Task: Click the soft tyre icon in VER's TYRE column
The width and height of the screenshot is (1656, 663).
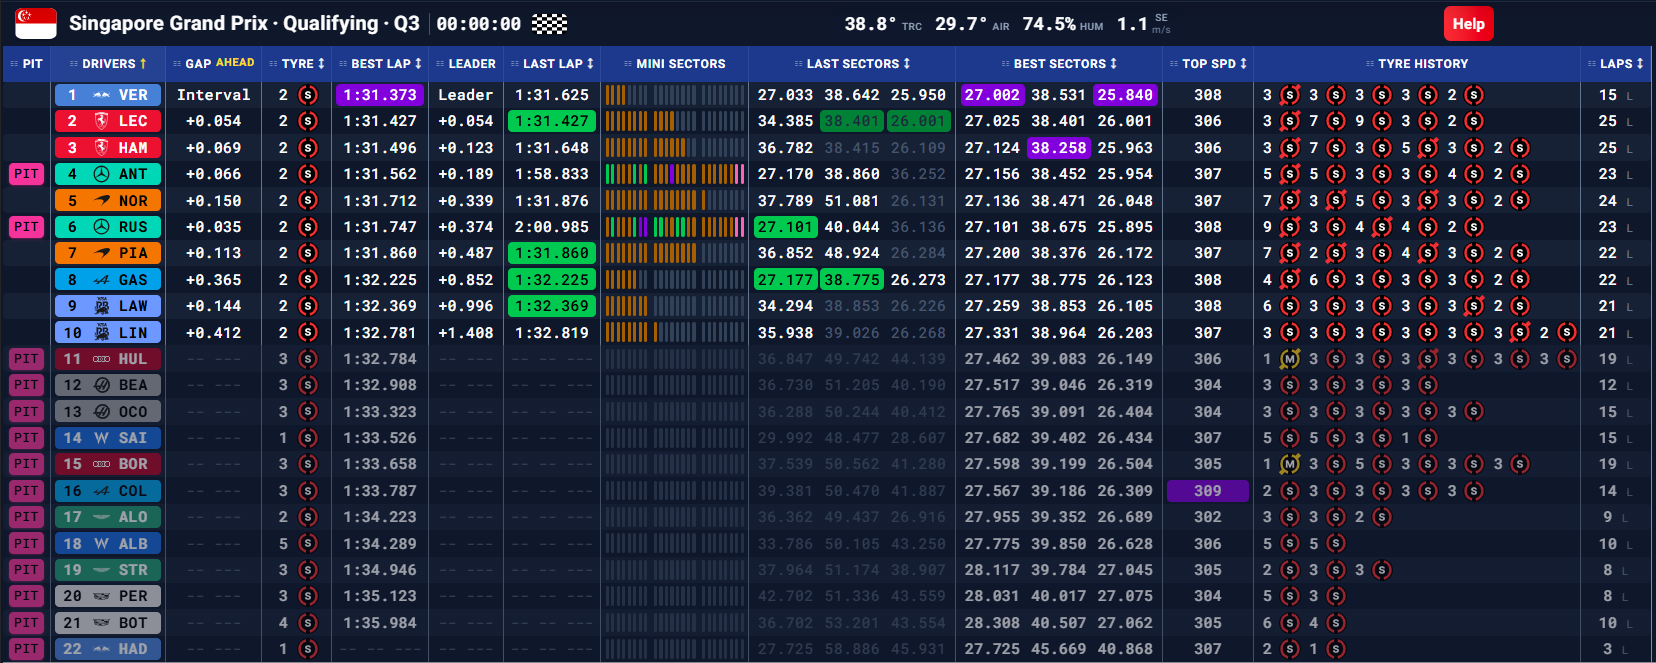Action: coord(308,95)
